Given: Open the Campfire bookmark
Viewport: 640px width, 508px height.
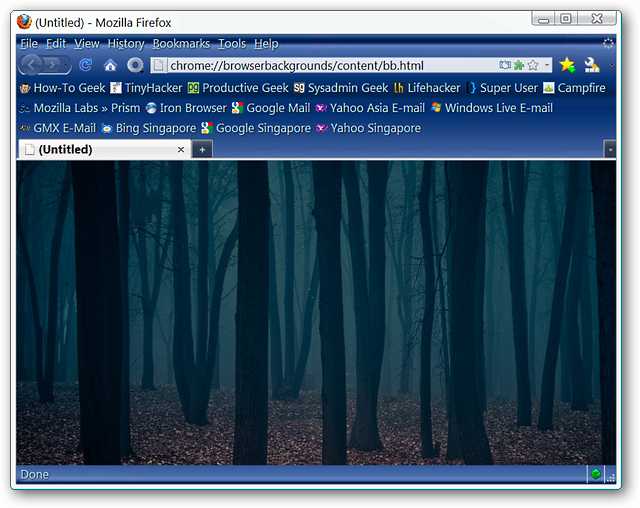Looking at the screenshot, I should pos(574,88).
